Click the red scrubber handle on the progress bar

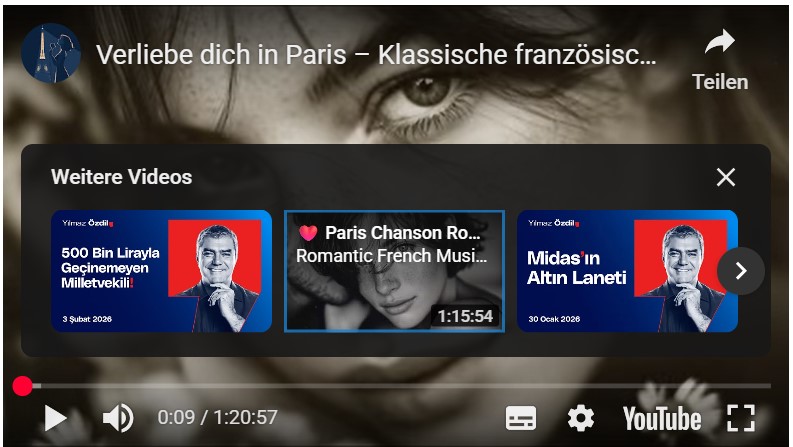(x=22, y=386)
